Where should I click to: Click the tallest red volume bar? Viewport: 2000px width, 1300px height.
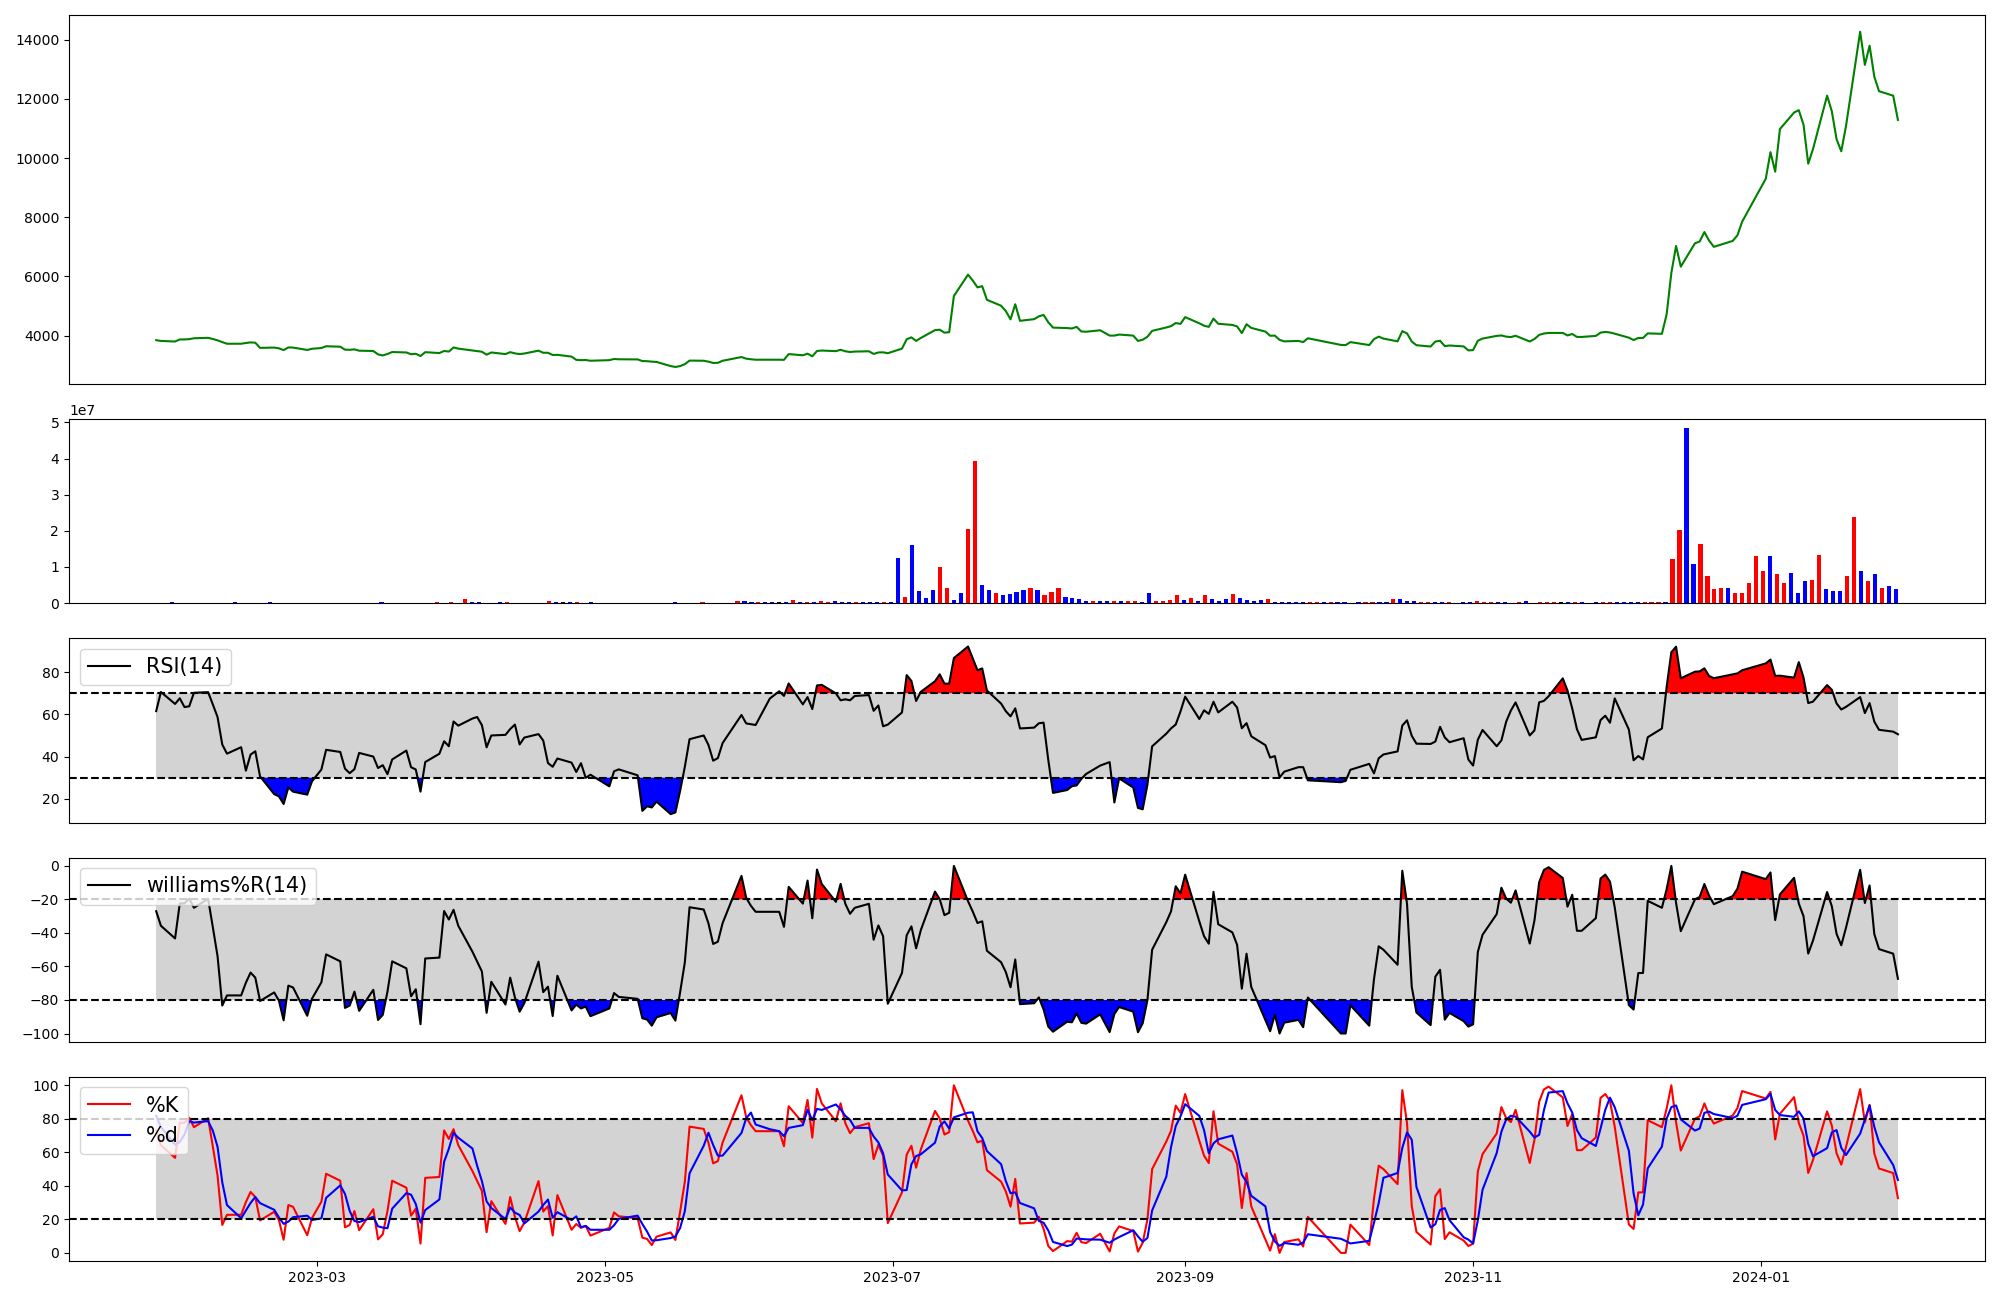(975, 531)
